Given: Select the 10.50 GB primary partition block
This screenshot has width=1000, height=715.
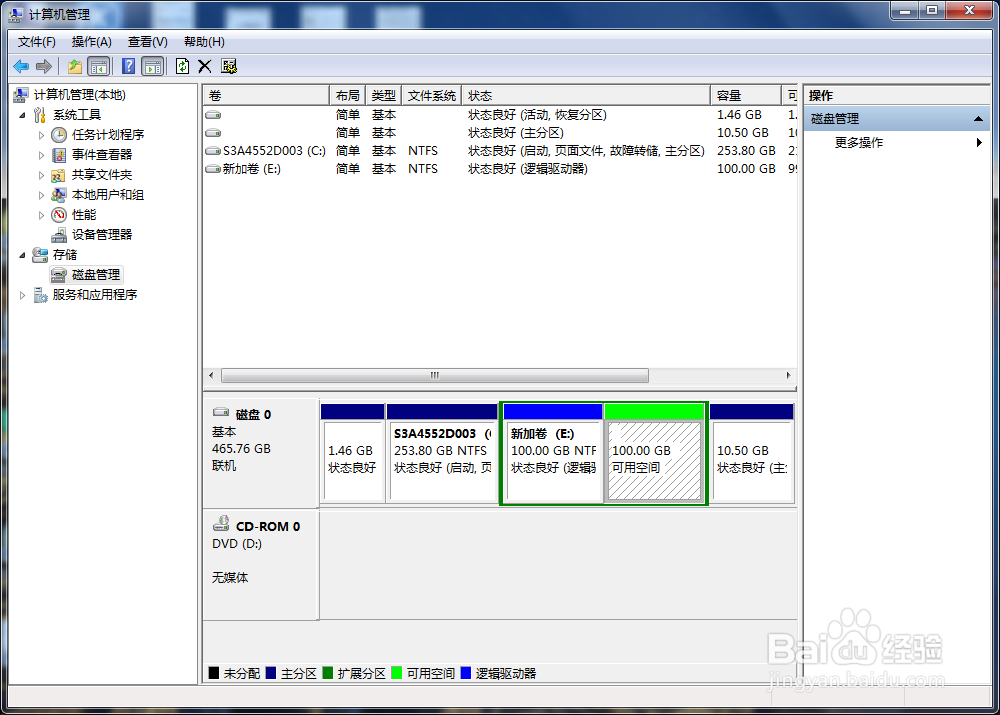Looking at the screenshot, I should [x=752, y=453].
